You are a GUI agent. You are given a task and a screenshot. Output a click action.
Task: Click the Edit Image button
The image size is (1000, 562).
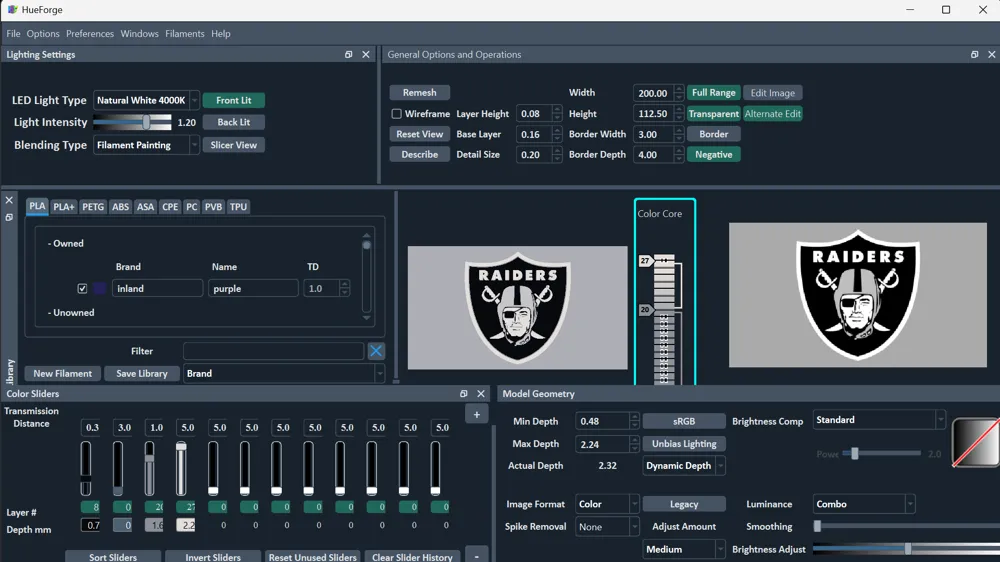(x=772, y=92)
